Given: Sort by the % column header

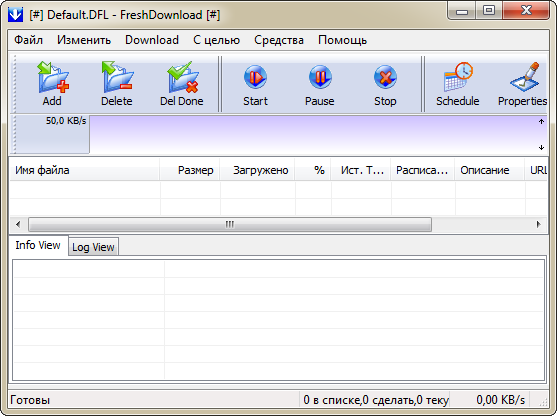Looking at the screenshot, I should [x=313, y=170].
